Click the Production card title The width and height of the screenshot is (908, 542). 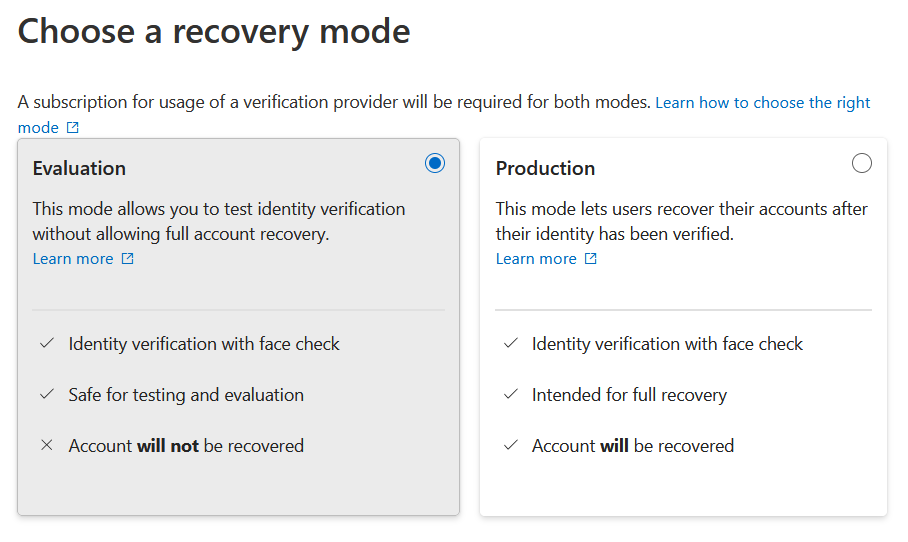[545, 168]
